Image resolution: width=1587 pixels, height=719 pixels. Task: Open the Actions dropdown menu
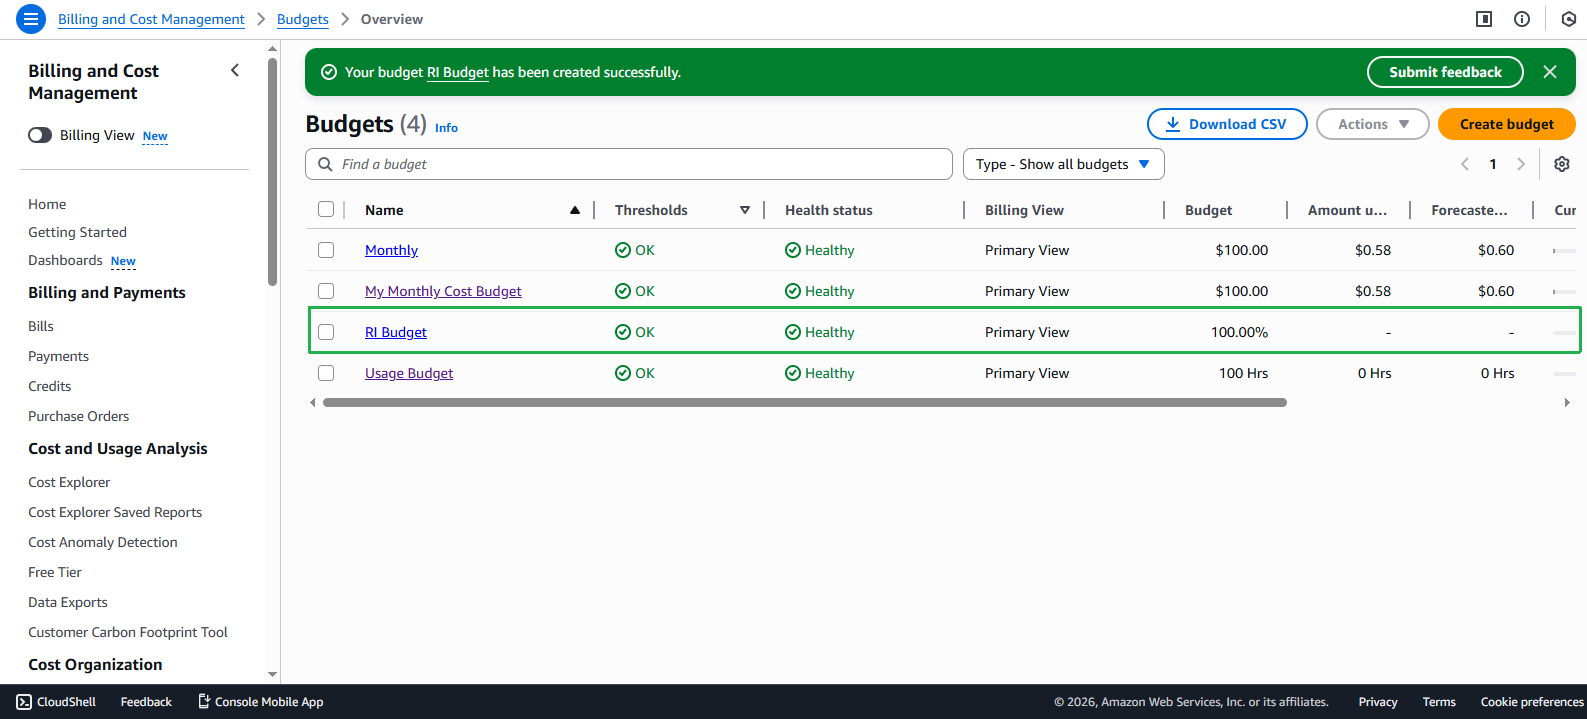(x=1372, y=124)
